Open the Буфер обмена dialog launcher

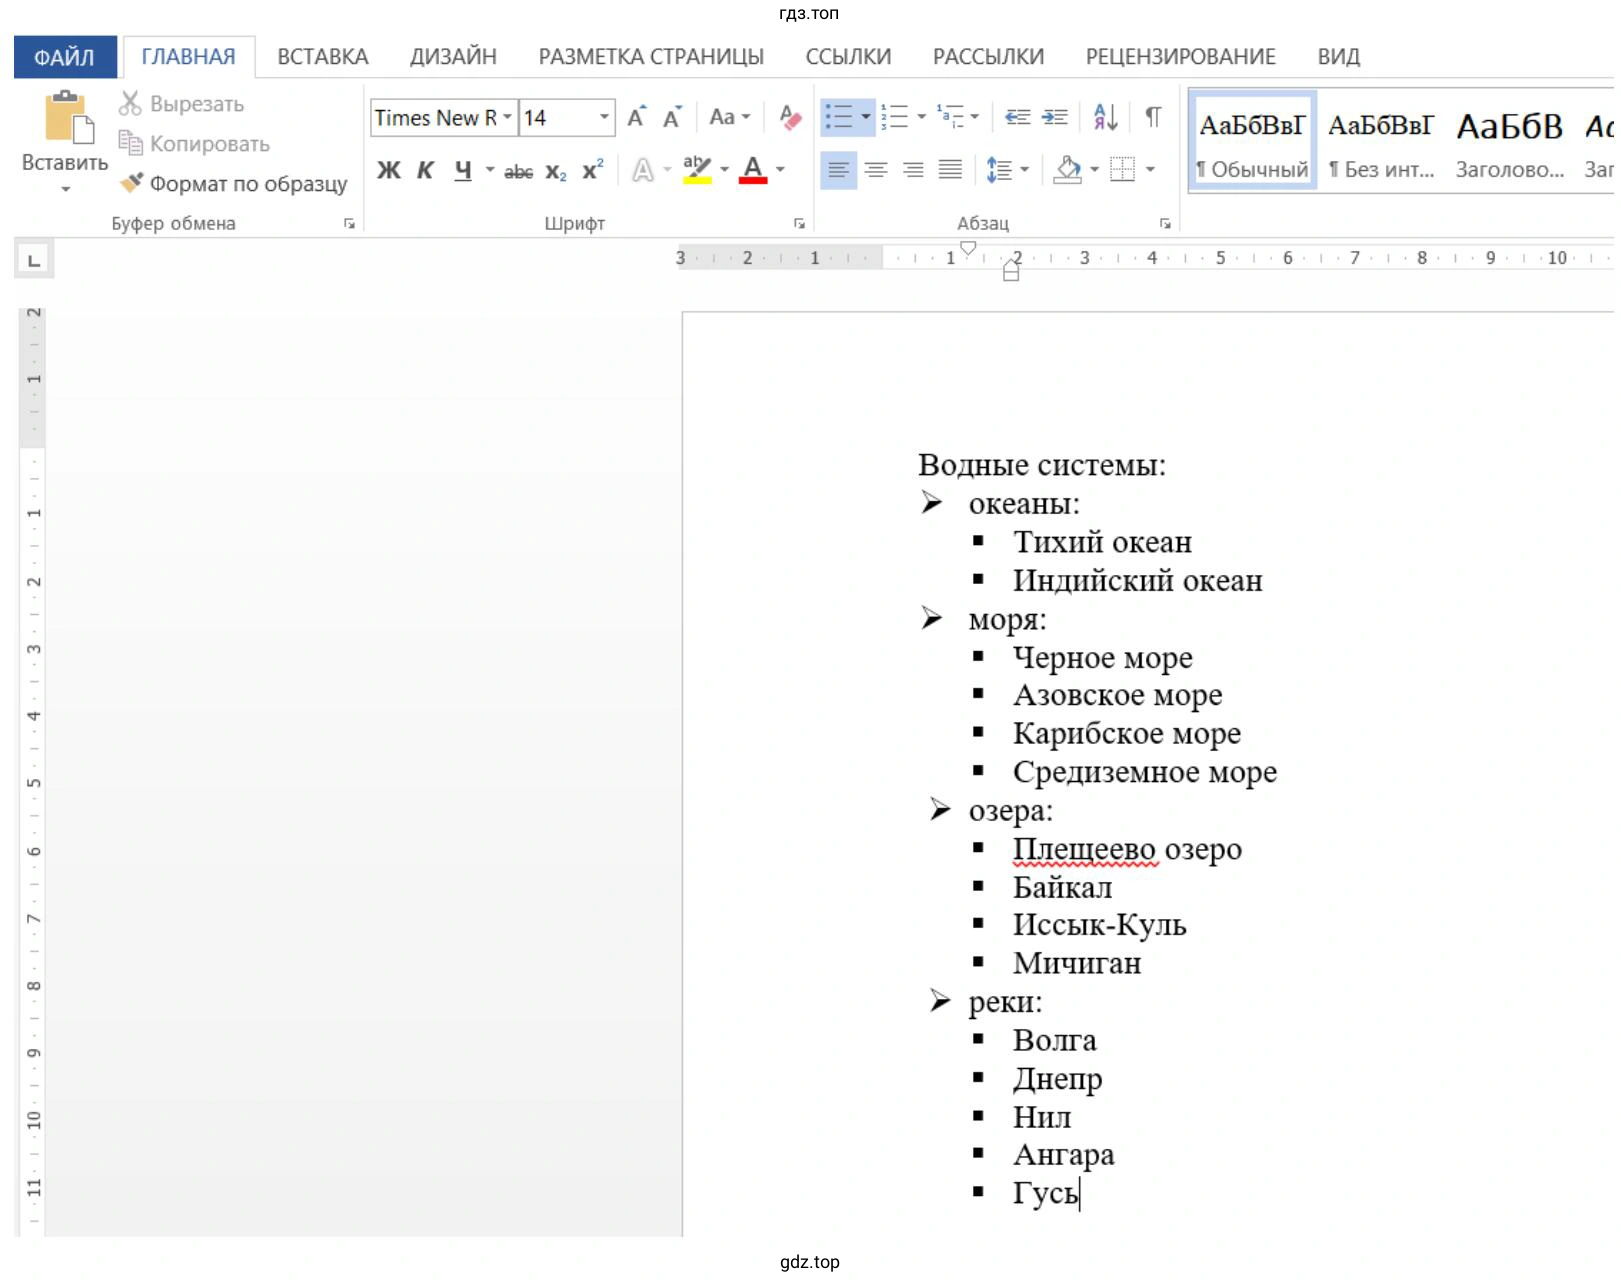tap(349, 224)
